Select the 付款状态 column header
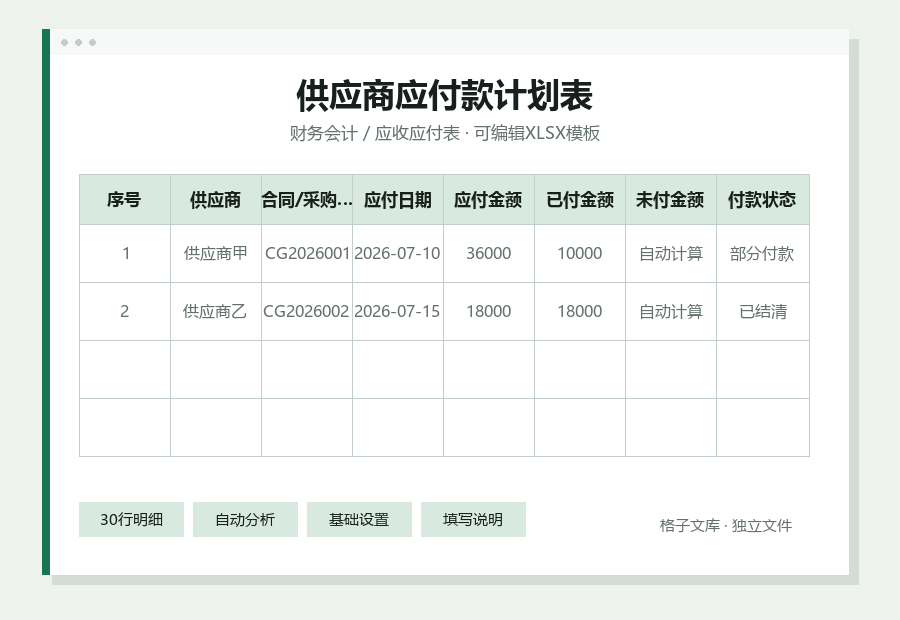This screenshot has height=620, width=900. pyautogui.click(x=763, y=200)
